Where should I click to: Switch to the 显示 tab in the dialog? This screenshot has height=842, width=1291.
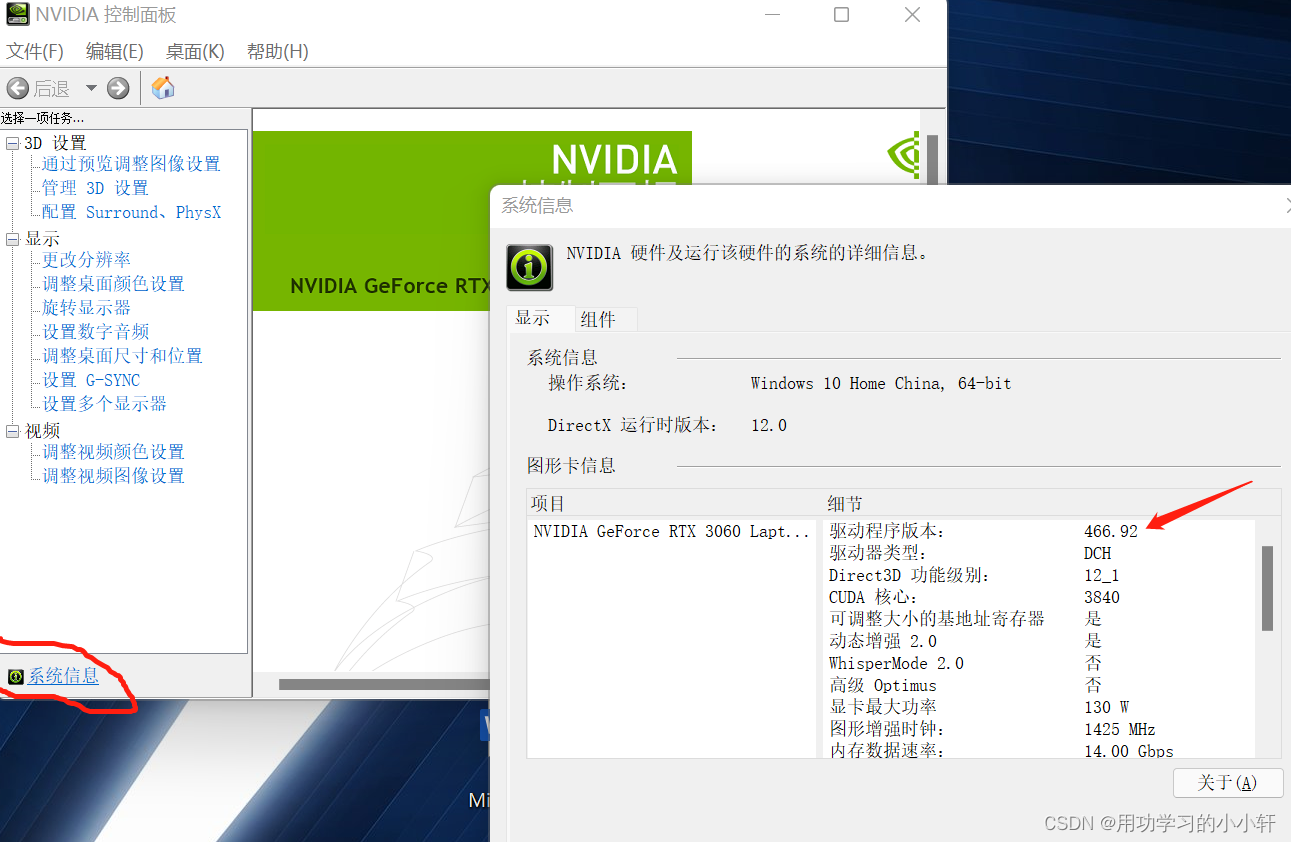pos(540,318)
